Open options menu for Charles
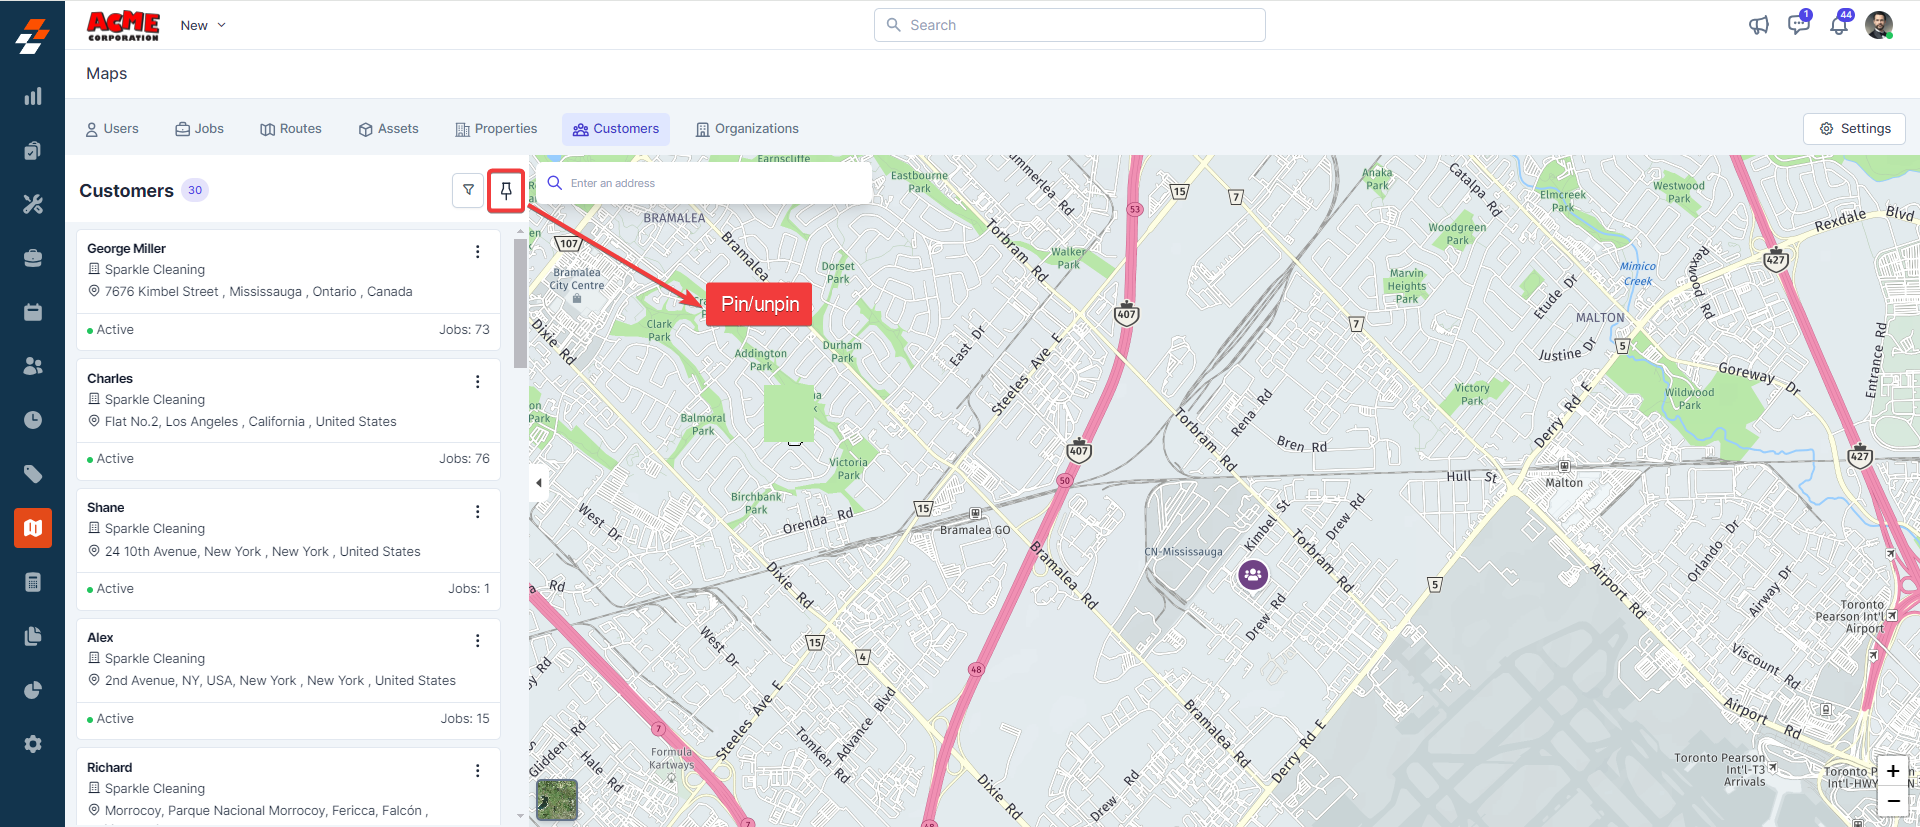Screen dimensions: 1920x827 tap(478, 382)
